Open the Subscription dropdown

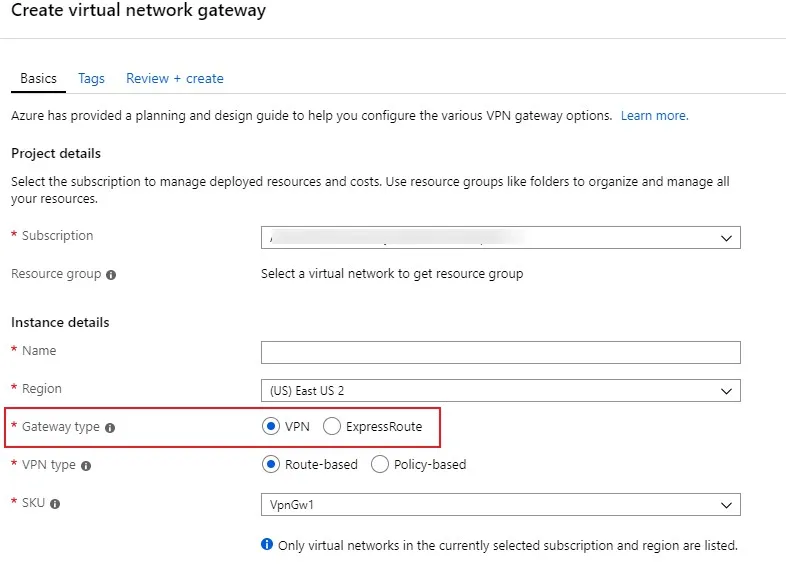pyautogui.click(x=500, y=238)
